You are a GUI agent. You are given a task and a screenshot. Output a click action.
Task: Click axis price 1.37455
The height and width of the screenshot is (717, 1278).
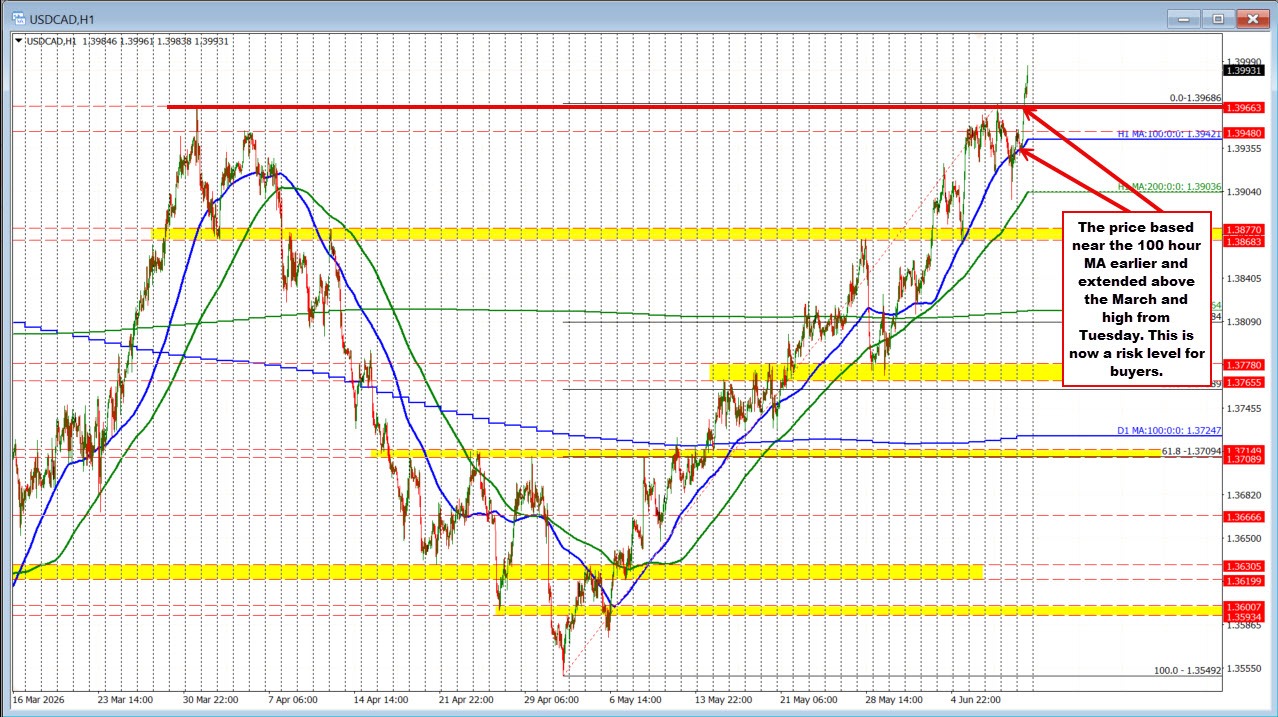point(1244,409)
